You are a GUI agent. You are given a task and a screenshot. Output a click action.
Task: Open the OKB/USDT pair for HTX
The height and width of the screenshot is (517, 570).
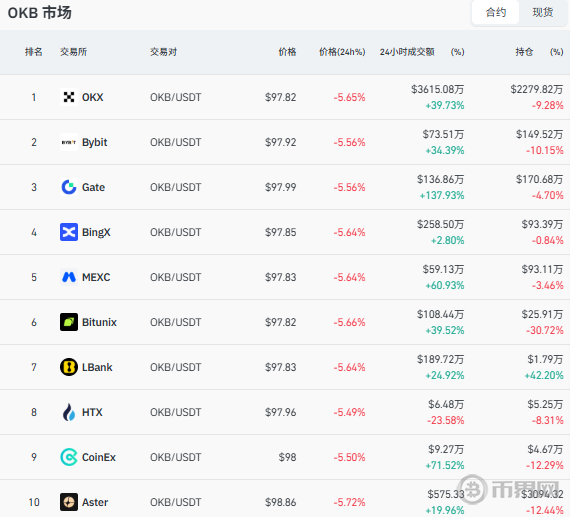[x=176, y=412]
